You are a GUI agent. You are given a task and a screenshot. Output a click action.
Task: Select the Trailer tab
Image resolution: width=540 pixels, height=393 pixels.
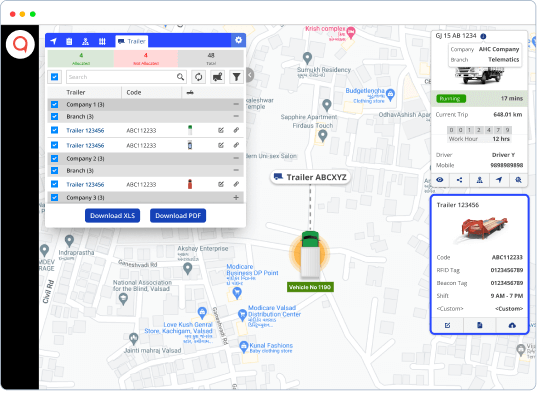pyautogui.click(x=132, y=41)
